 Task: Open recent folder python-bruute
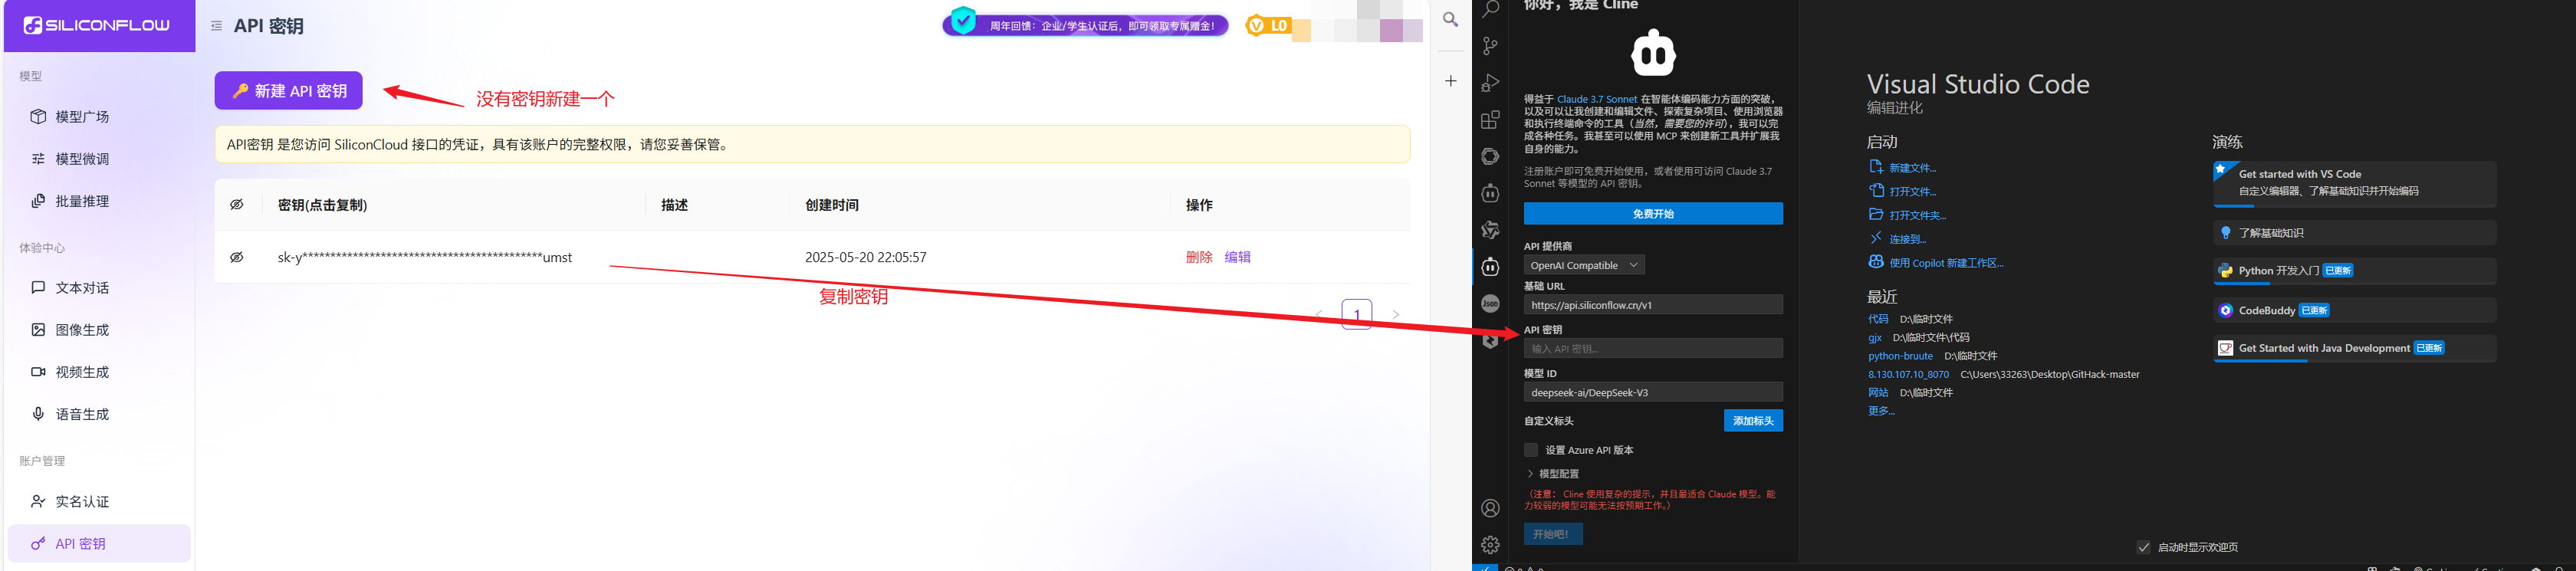tap(1900, 356)
